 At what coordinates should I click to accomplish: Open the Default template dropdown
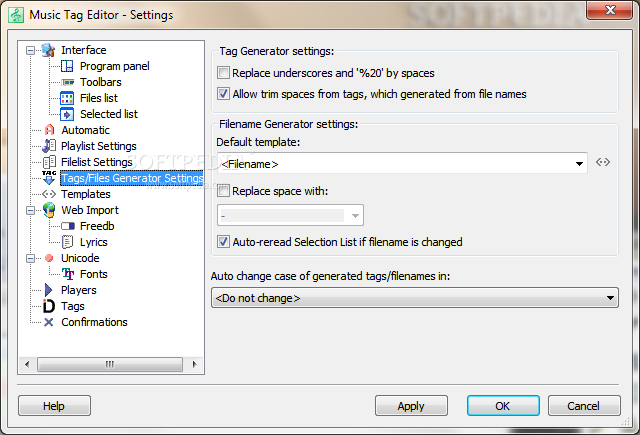click(579, 164)
